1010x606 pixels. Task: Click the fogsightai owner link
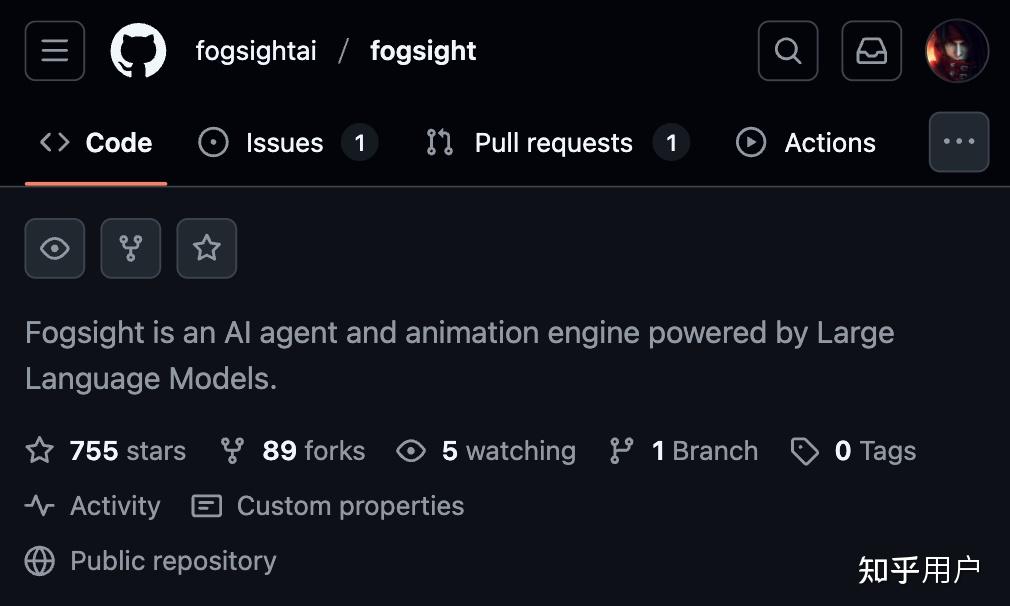click(x=256, y=51)
